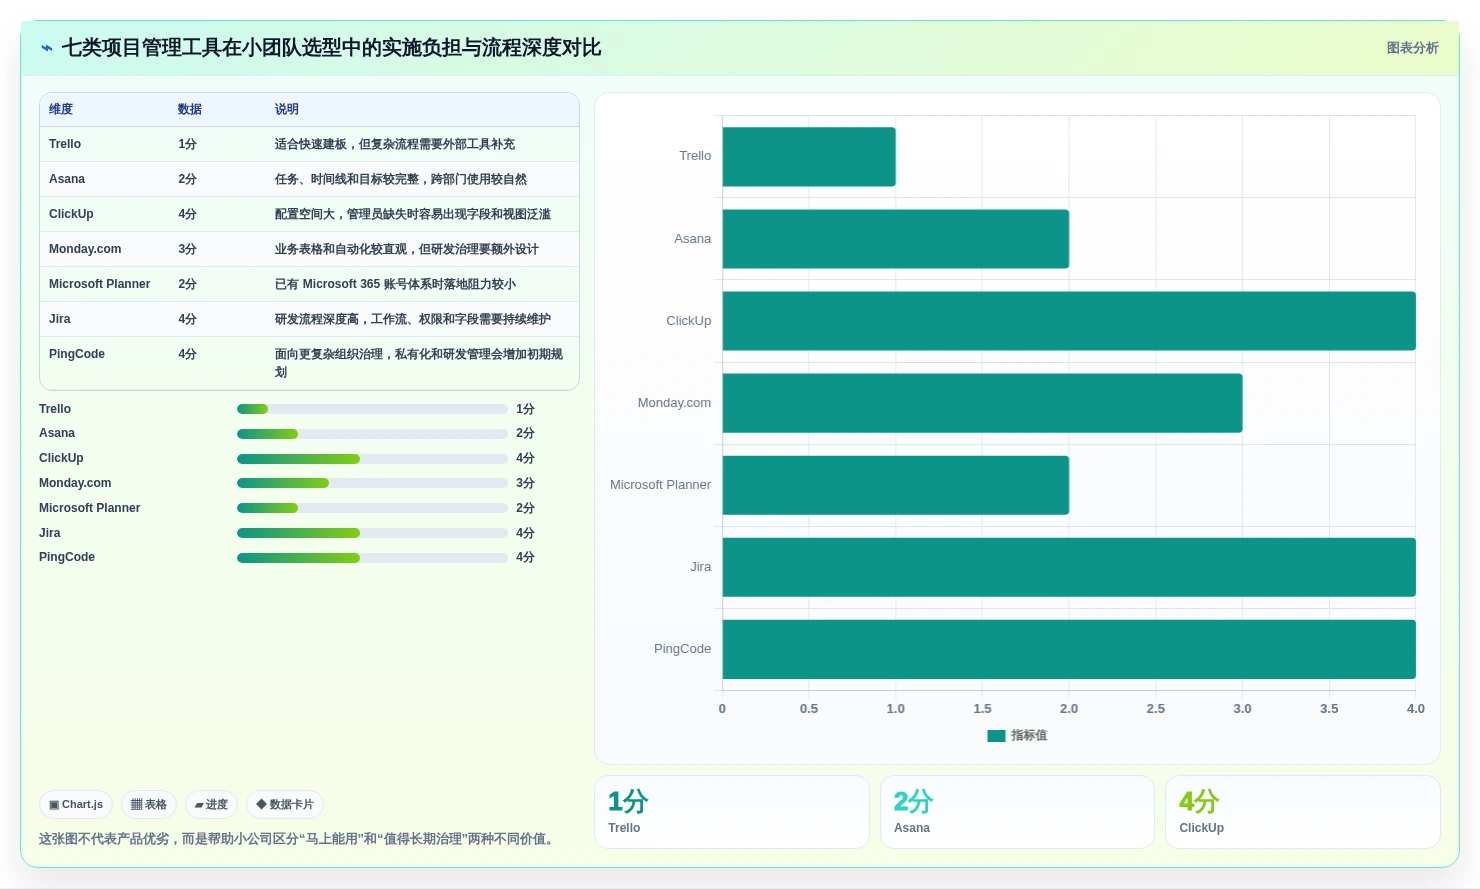Click the 1分 Trello data card

[x=732, y=812]
